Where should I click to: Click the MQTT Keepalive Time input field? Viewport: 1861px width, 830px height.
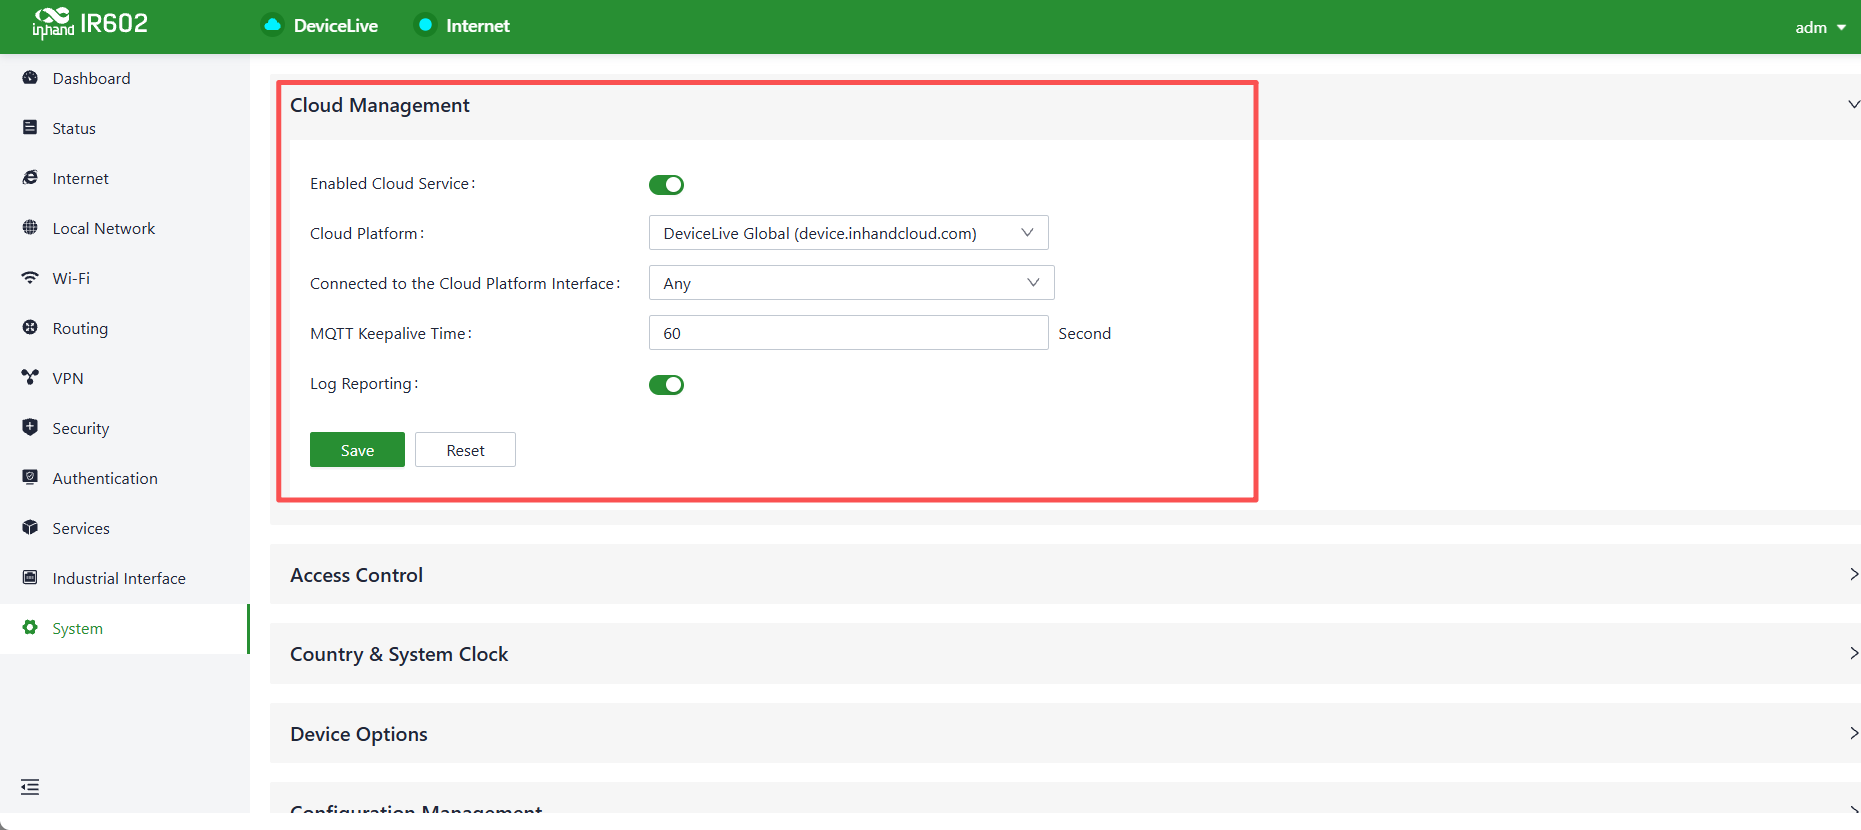pyautogui.click(x=848, y=333)
